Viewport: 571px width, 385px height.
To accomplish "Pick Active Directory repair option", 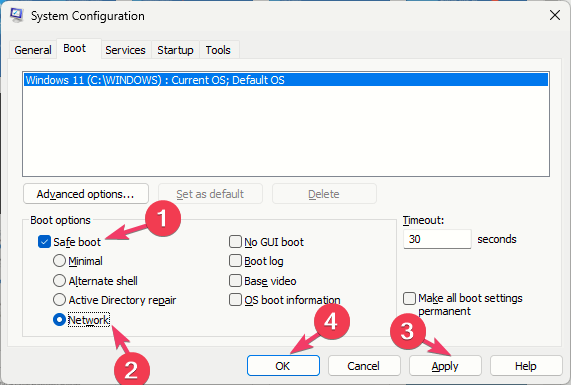I will click(x=59, y=300).
